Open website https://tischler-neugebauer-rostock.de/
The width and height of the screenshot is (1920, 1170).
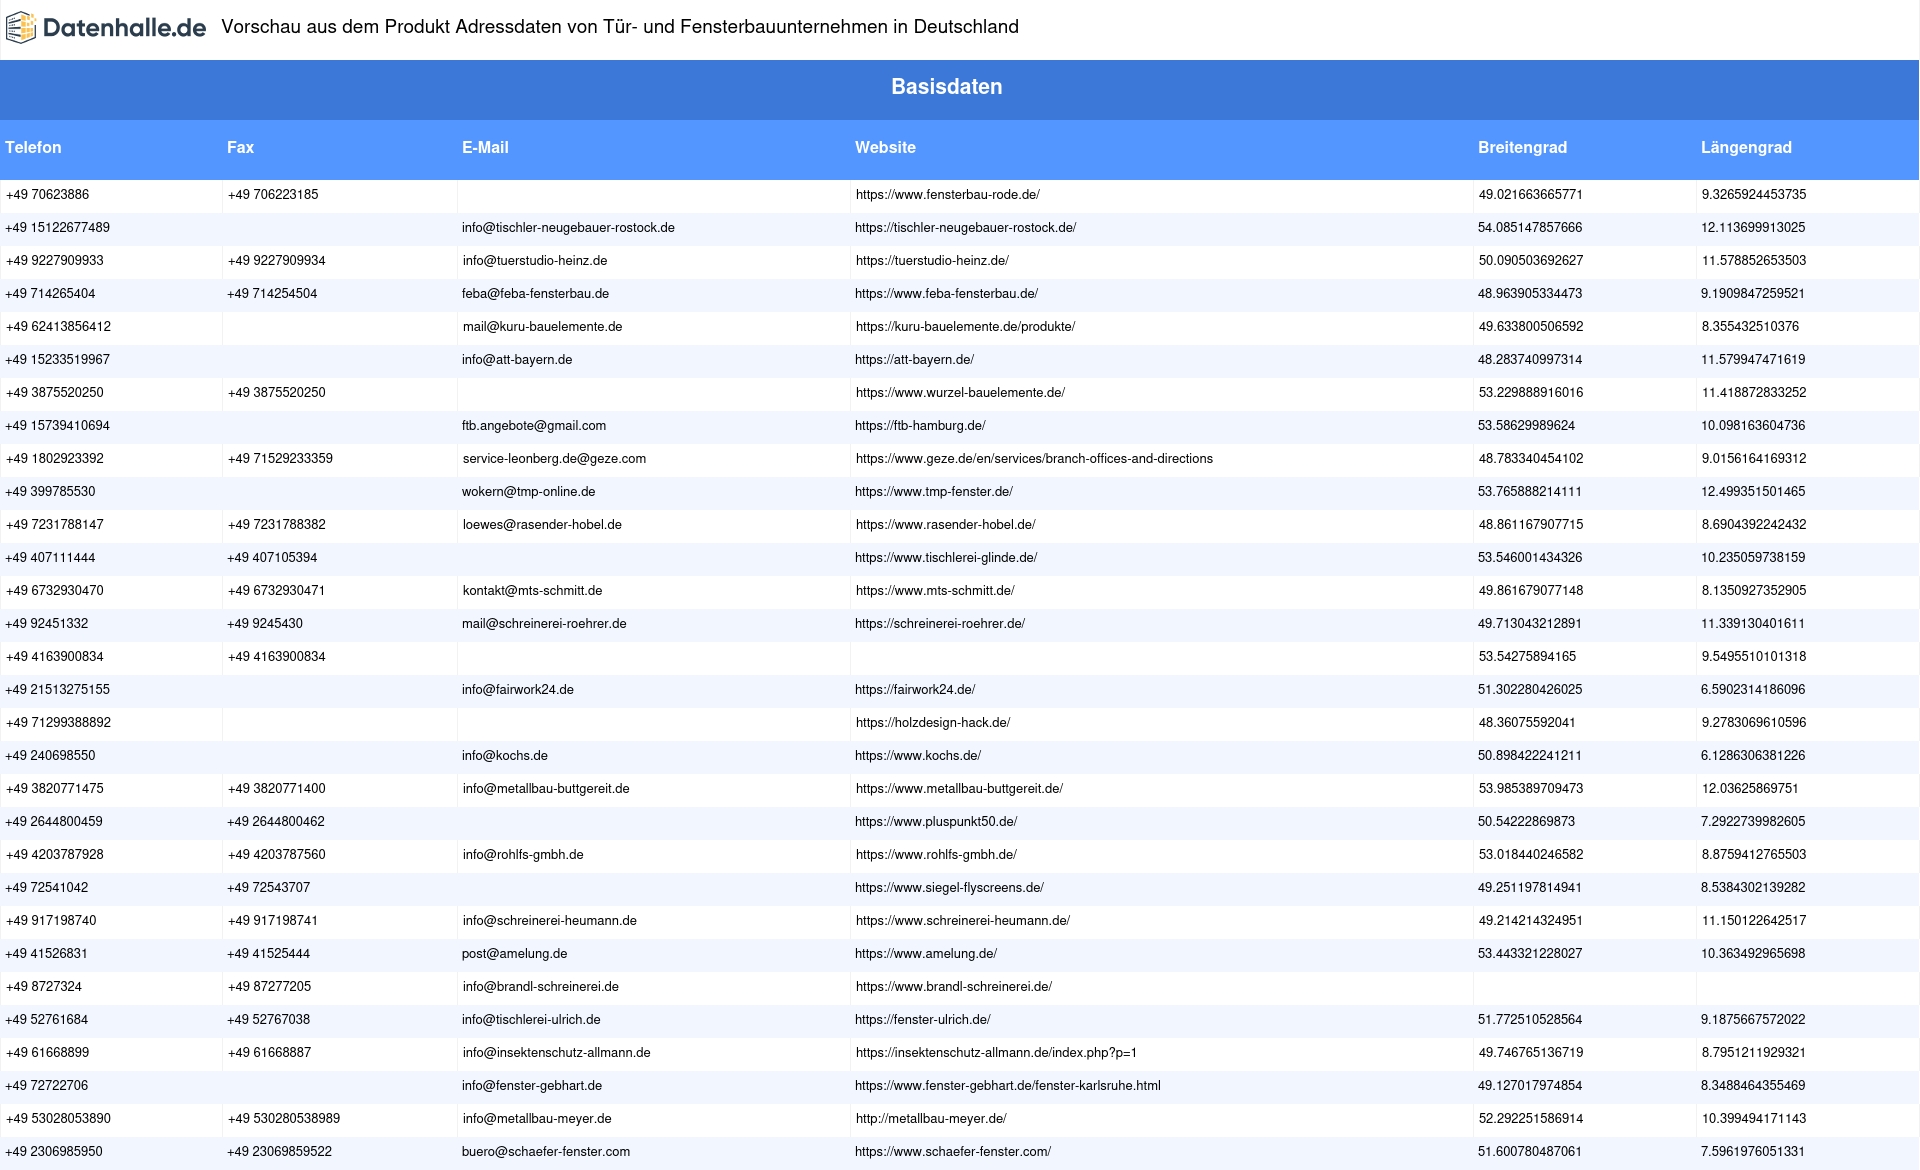[965, 228]
